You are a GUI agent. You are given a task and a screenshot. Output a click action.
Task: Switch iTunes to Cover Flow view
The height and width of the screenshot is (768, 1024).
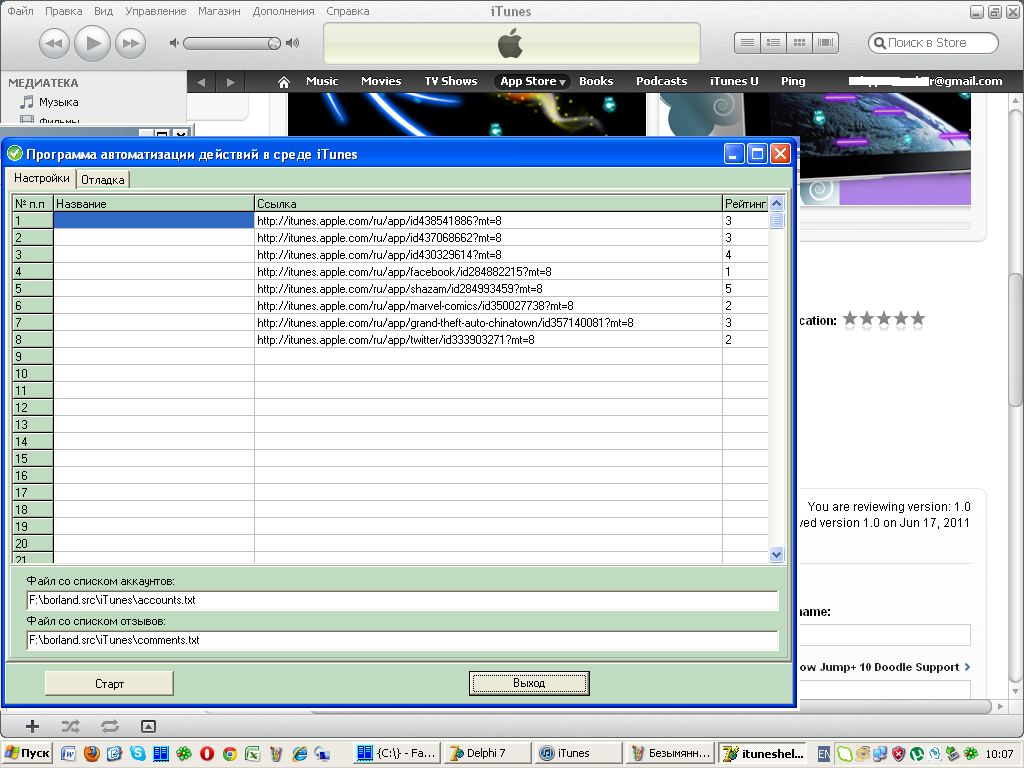coord(825,43)
